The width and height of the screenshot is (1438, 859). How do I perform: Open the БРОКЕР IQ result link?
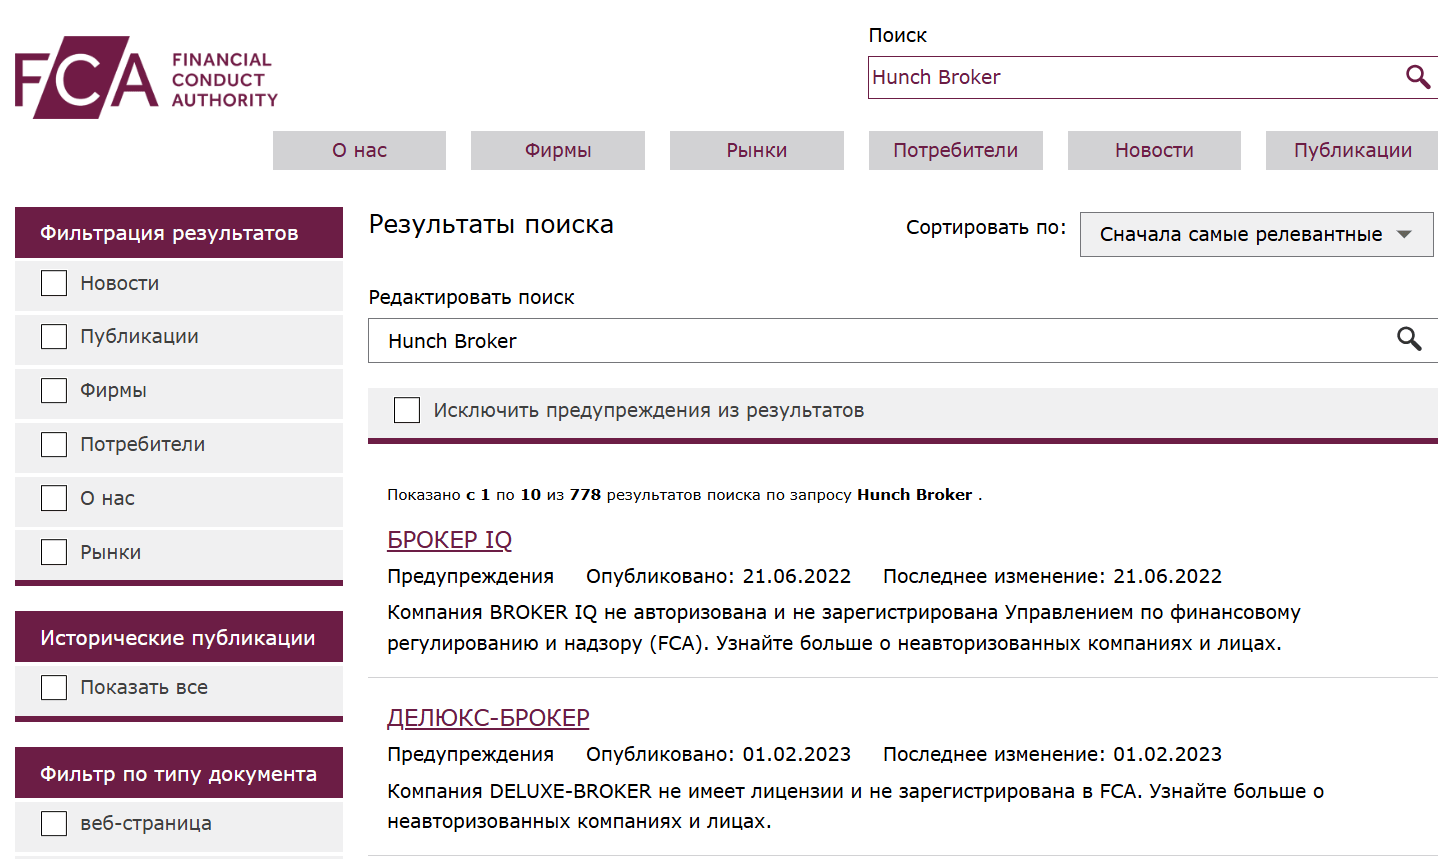click(x=449, y=539)
